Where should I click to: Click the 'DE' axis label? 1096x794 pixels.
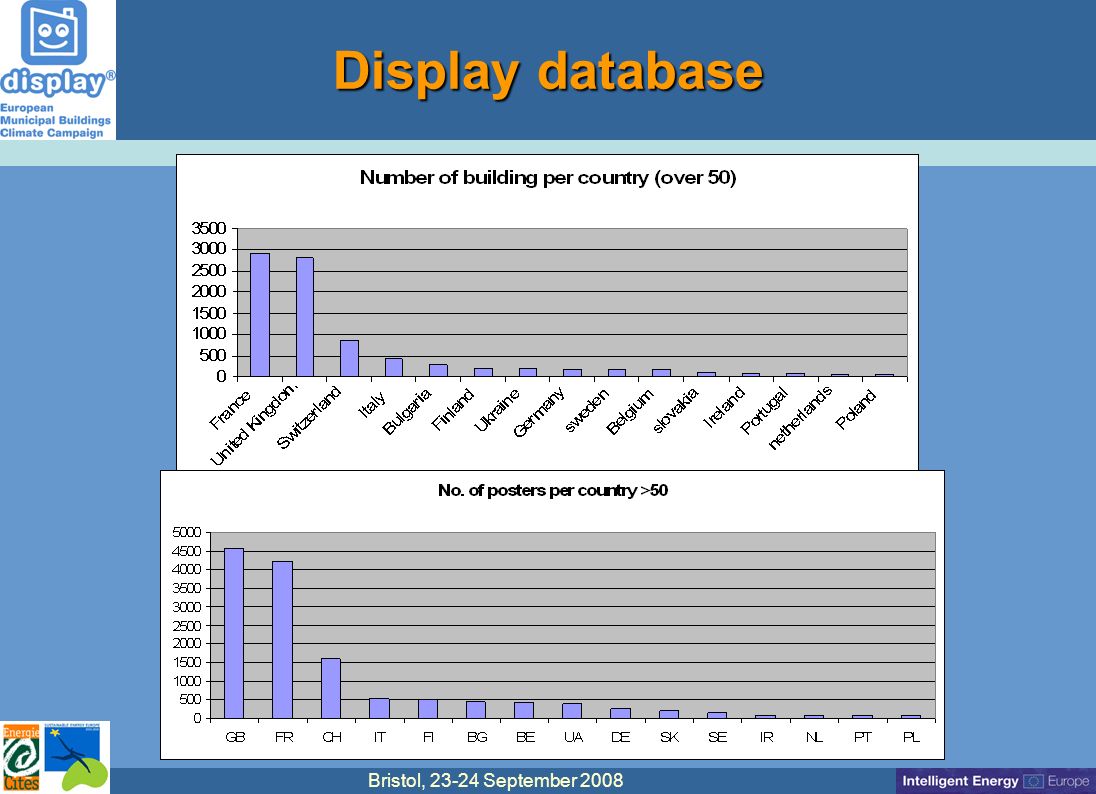point(621,737)
